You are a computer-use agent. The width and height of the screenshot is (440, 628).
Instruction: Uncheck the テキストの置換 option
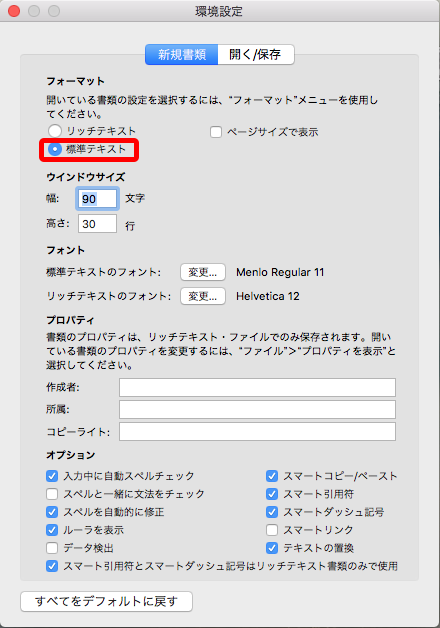[x=272, y=547]
